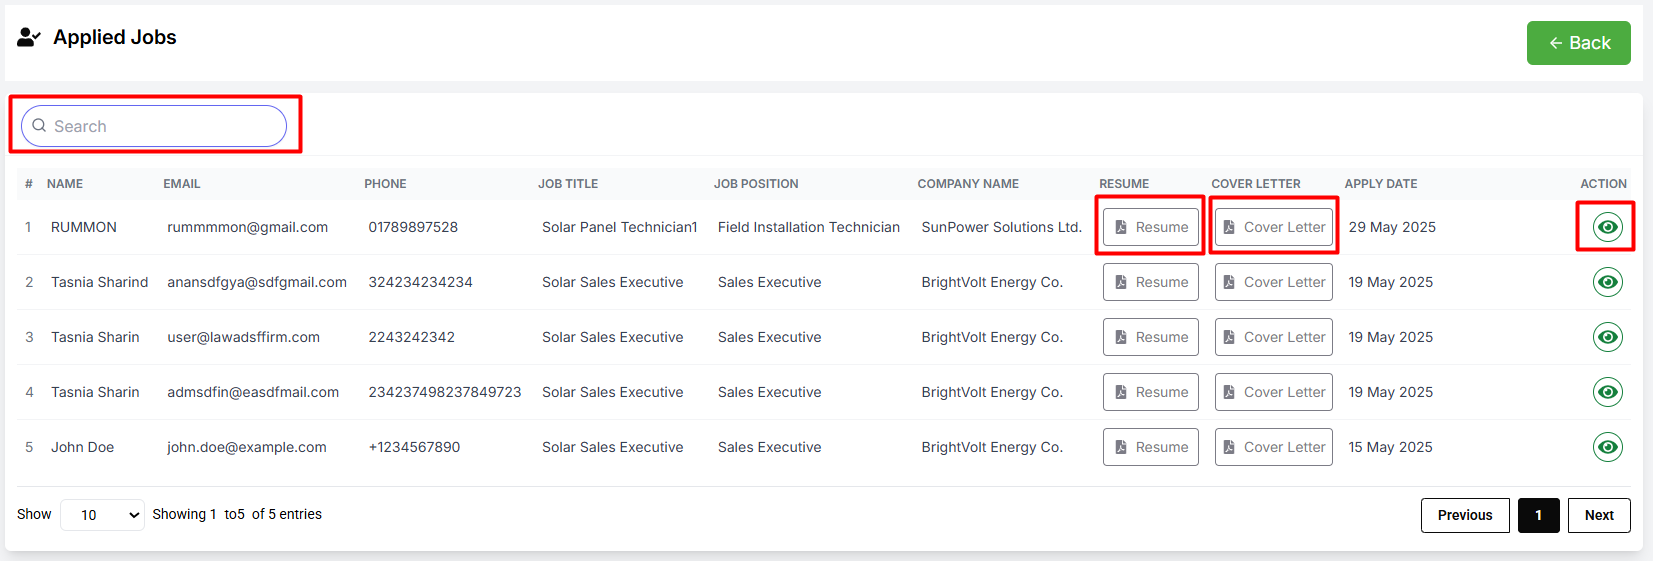Viewport: 1653px width, 561px height.
Task: Click eye icon for user@lawadsffirm.com row
Action: (1607, 337)
